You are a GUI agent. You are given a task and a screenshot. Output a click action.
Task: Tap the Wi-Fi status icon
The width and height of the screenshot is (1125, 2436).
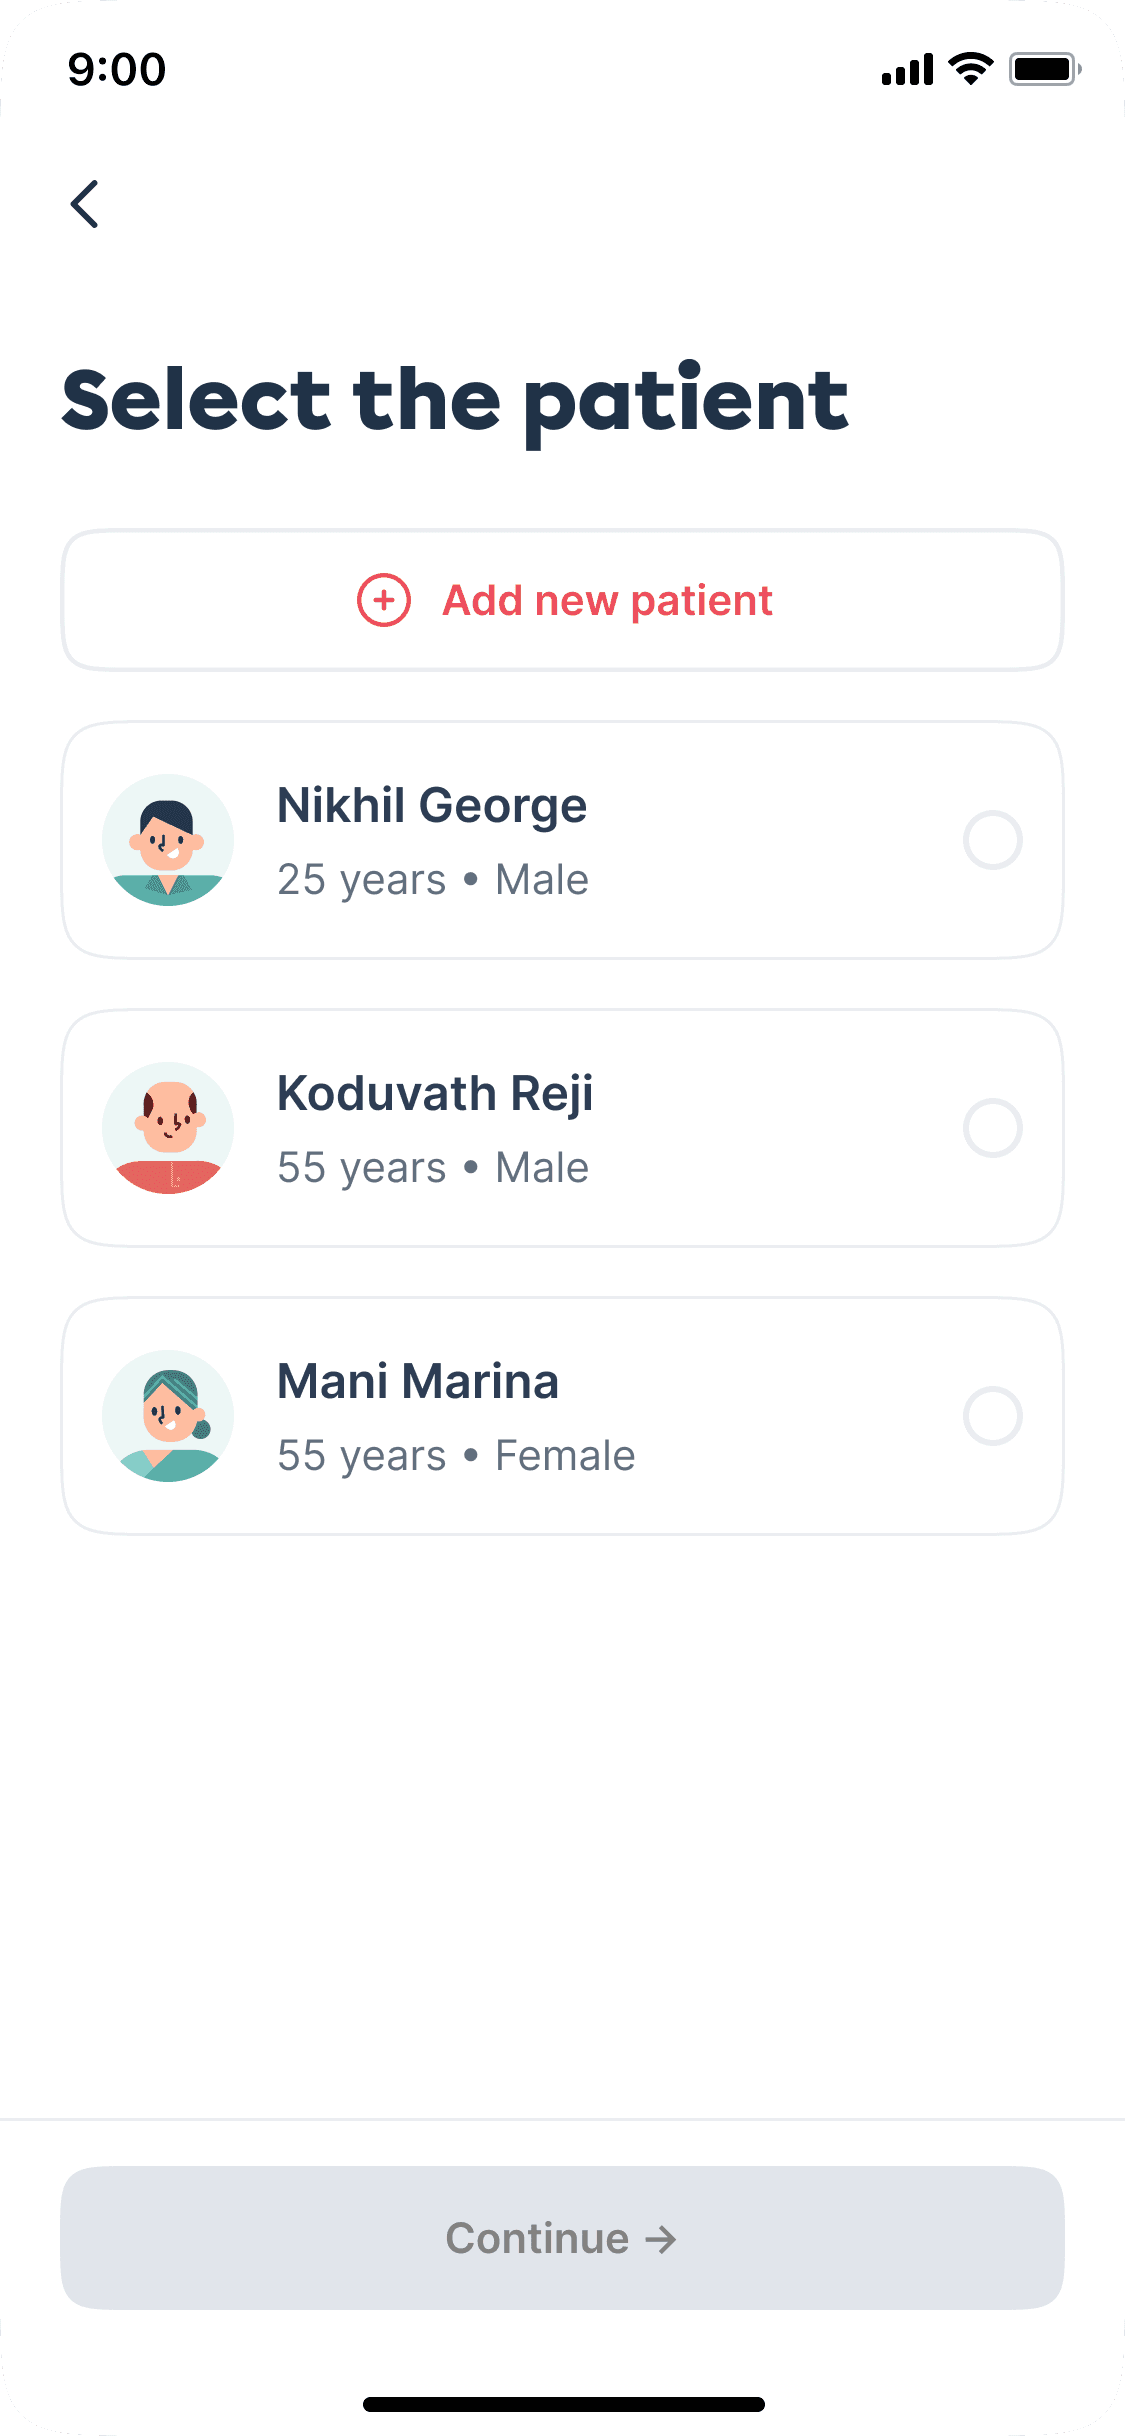[970, 69]
